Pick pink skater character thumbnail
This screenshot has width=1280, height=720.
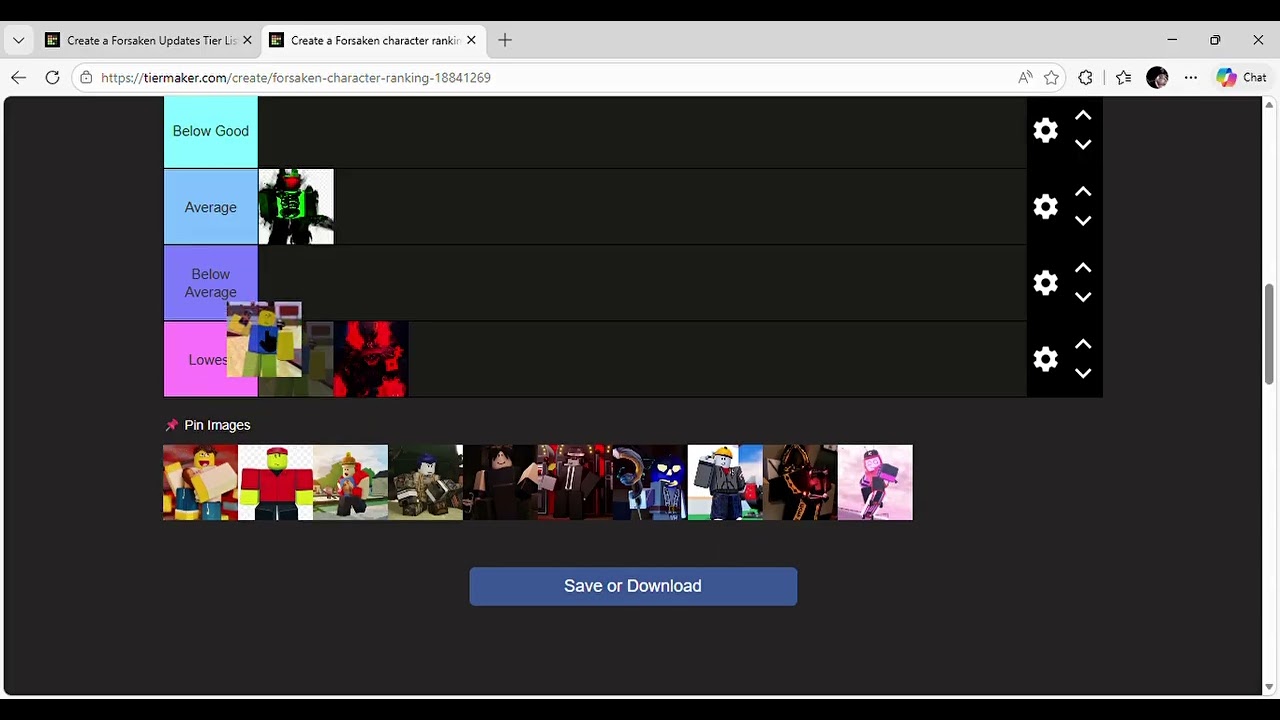point(875,483)
